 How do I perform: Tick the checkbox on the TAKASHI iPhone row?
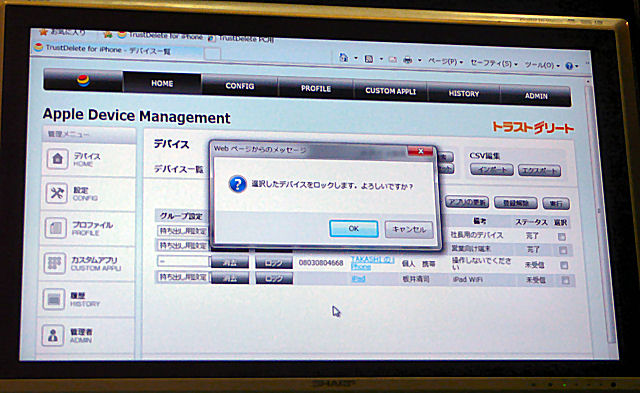564,265
